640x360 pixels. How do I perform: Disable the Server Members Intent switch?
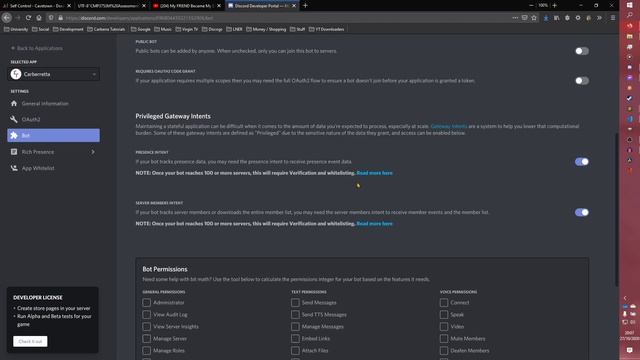pos(582,212)
